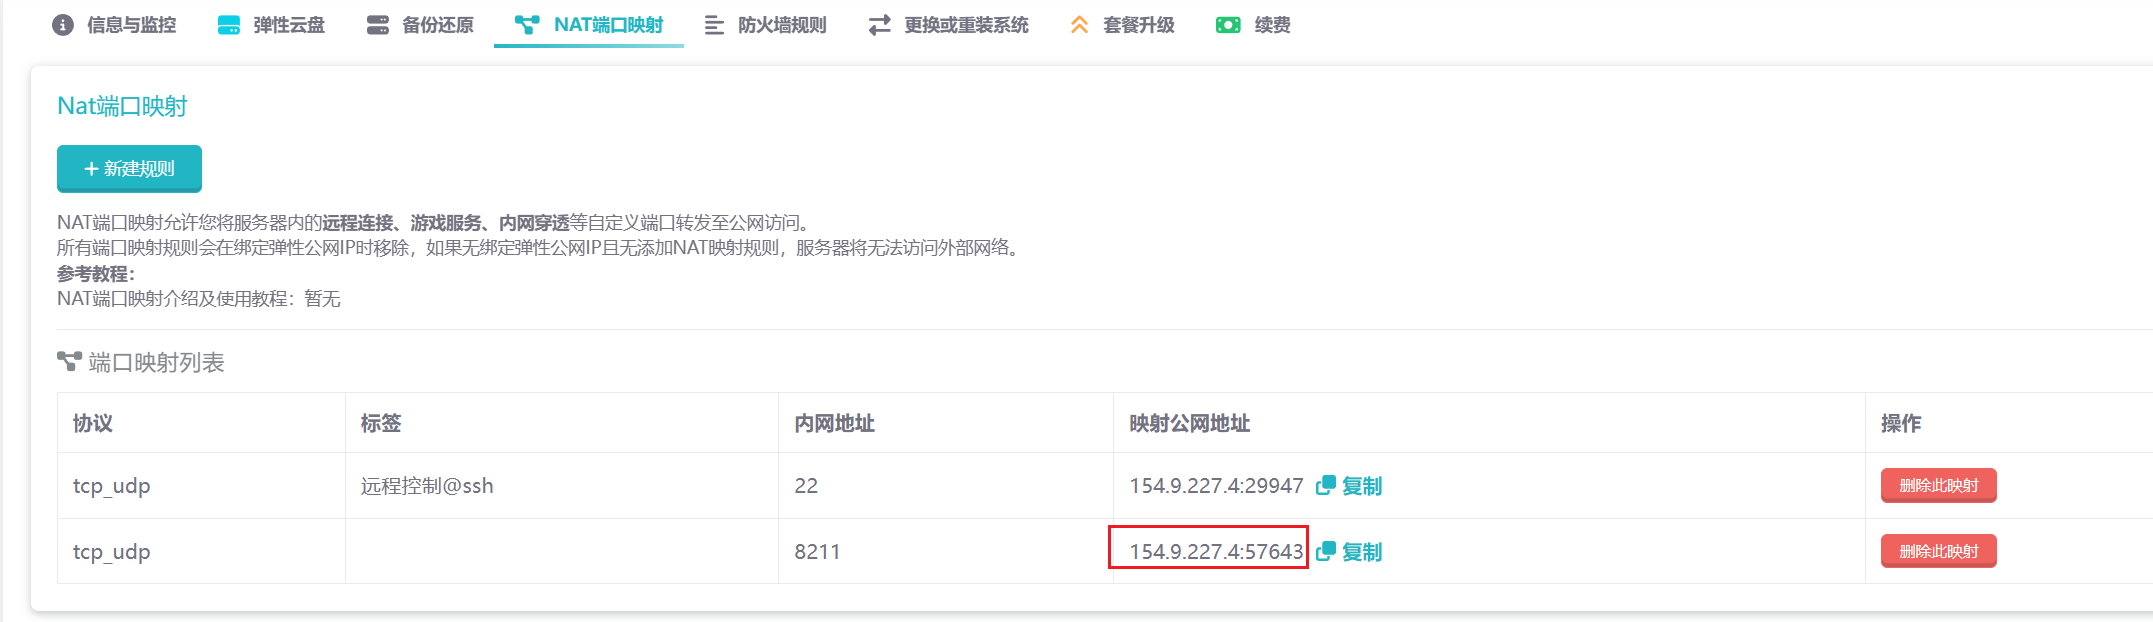Click the network node icon beside NAT端口映射
Viewport: 2153px width, 622px height.
[527, 25]
